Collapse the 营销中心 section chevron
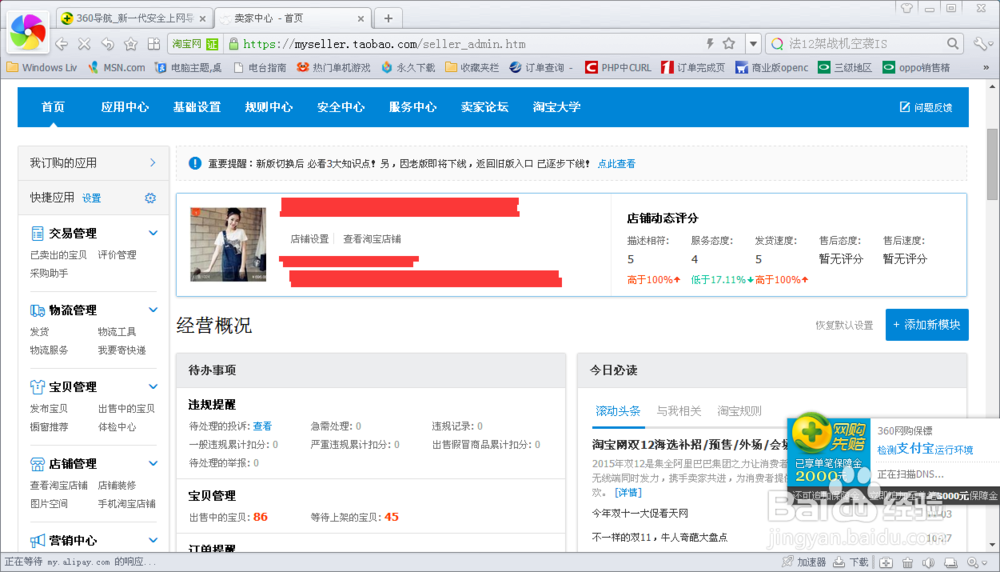 tap(153, 540)
